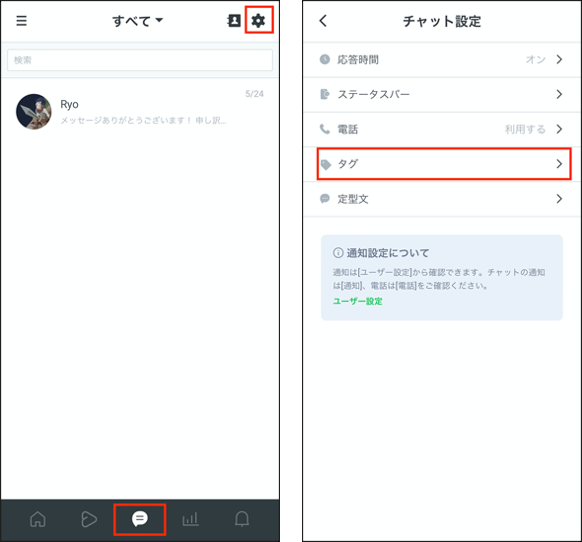The height and width of the screenshot is (542, 582).
Task: Go back from チャット設定 screen
Action: tap(323, 21)
